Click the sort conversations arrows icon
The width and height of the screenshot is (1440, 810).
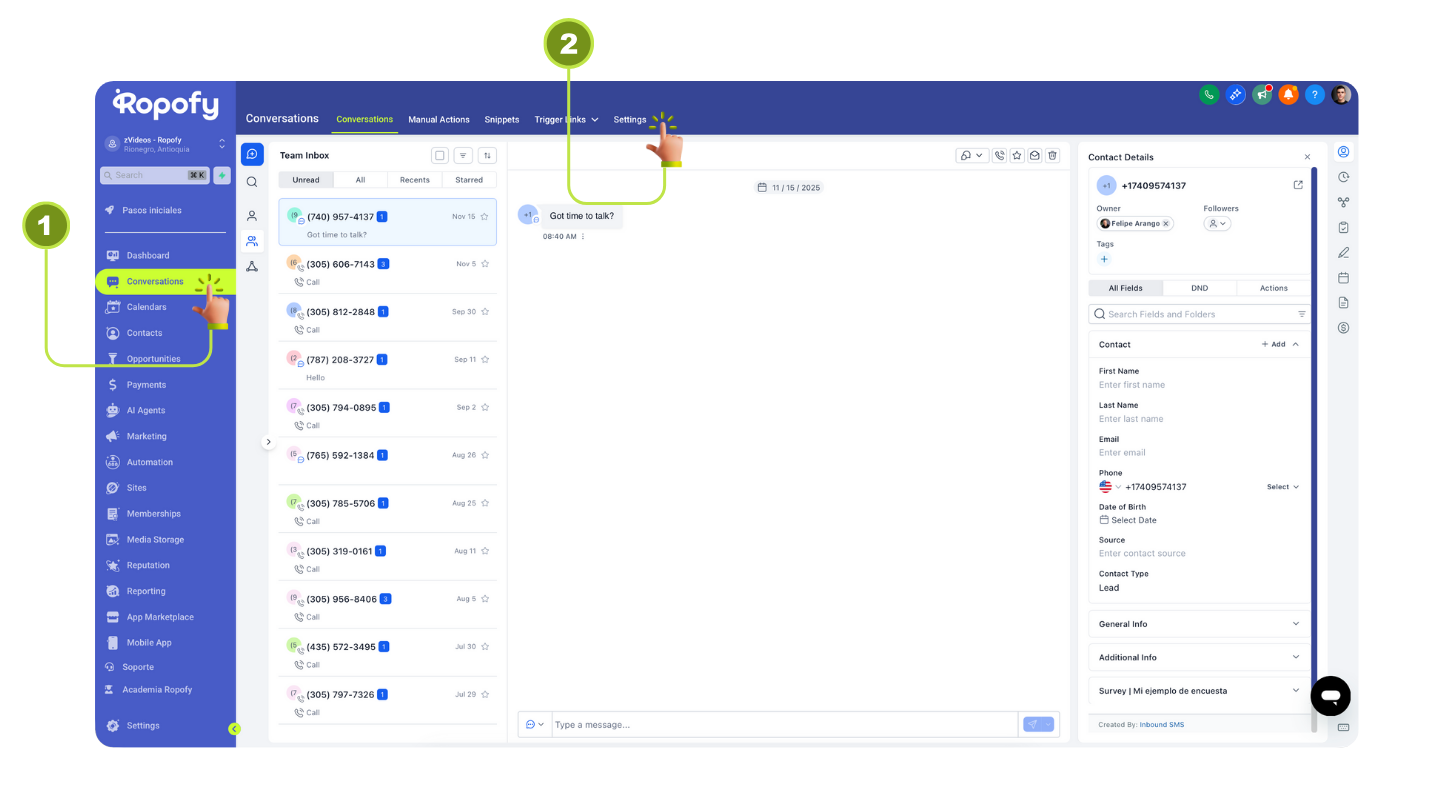487,156
